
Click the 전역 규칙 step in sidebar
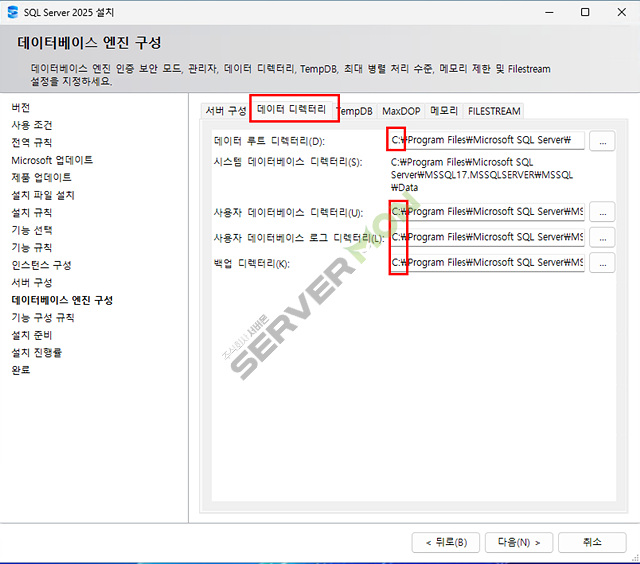point(32,143)
